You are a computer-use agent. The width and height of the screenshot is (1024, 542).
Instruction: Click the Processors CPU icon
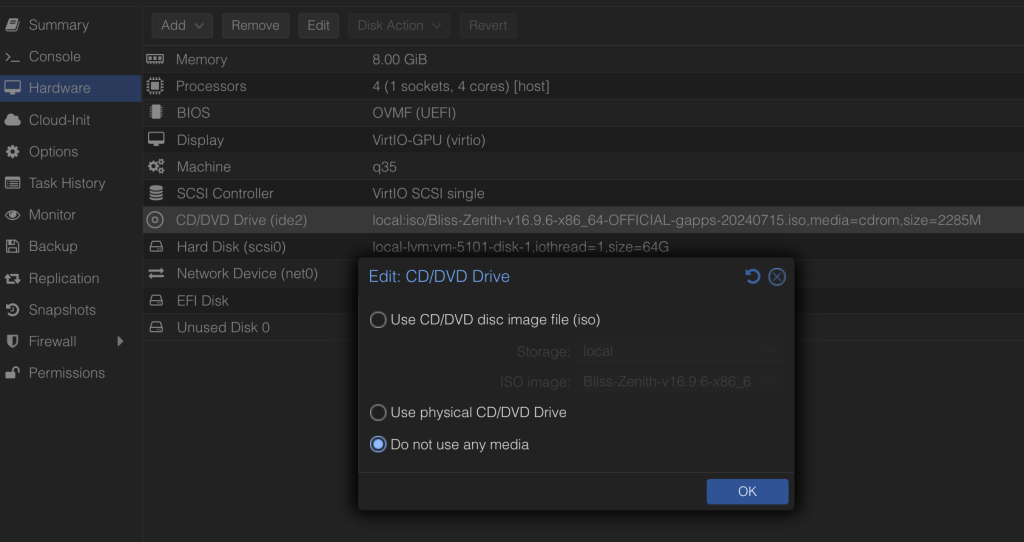(x=155, y=87)
